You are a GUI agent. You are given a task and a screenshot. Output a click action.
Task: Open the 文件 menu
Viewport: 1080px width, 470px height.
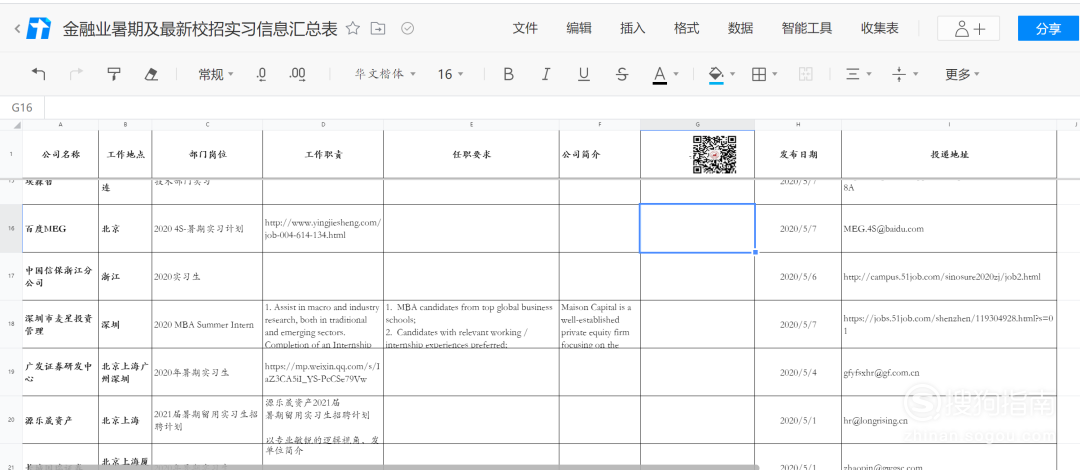[x=525, y=28]
